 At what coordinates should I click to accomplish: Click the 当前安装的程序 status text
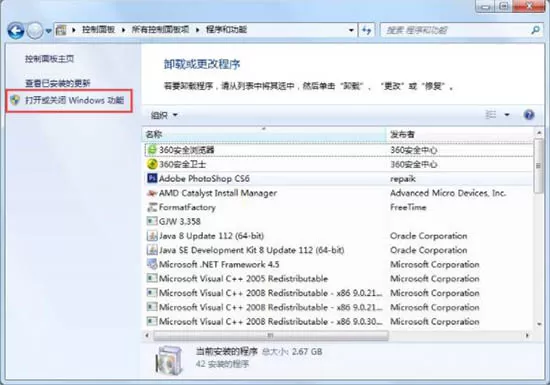(x=227, y=351)
